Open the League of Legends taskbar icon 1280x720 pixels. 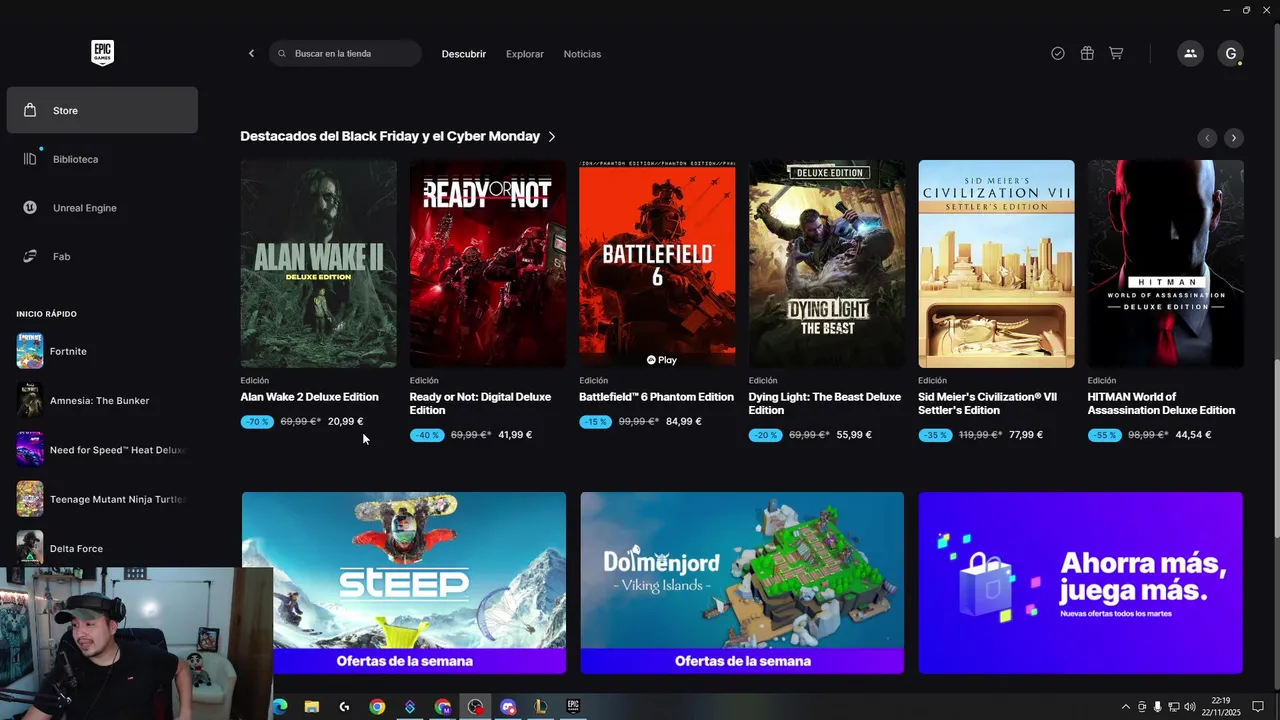click(x=541, y=707)
